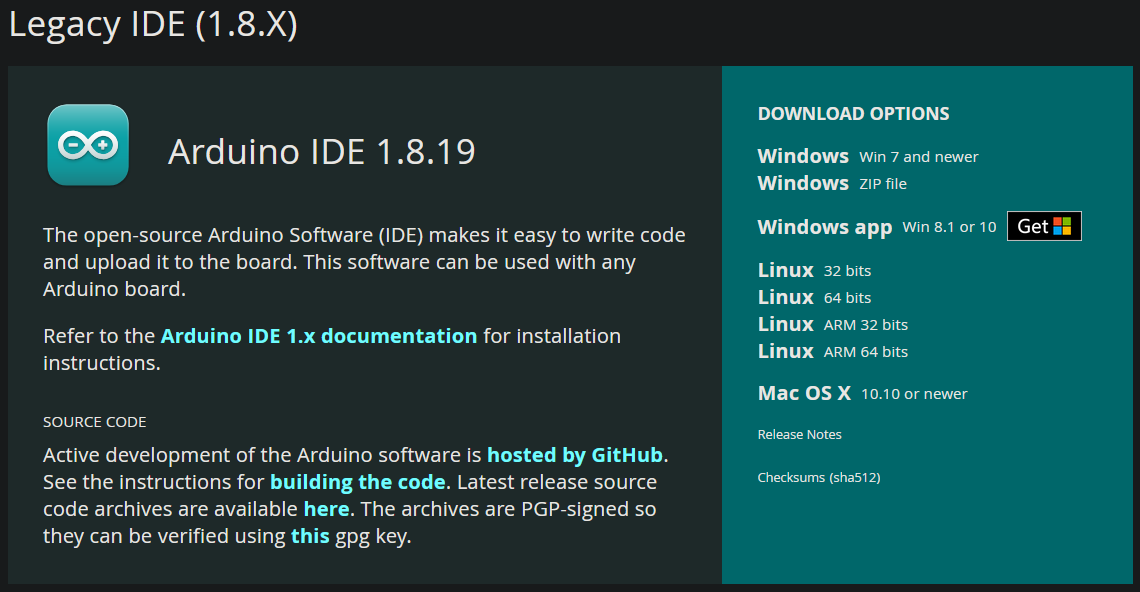Viewport: 1140px width, 592px height.
Task: Click the Arduino IDE 1.8.19 title
Action: 321,151
